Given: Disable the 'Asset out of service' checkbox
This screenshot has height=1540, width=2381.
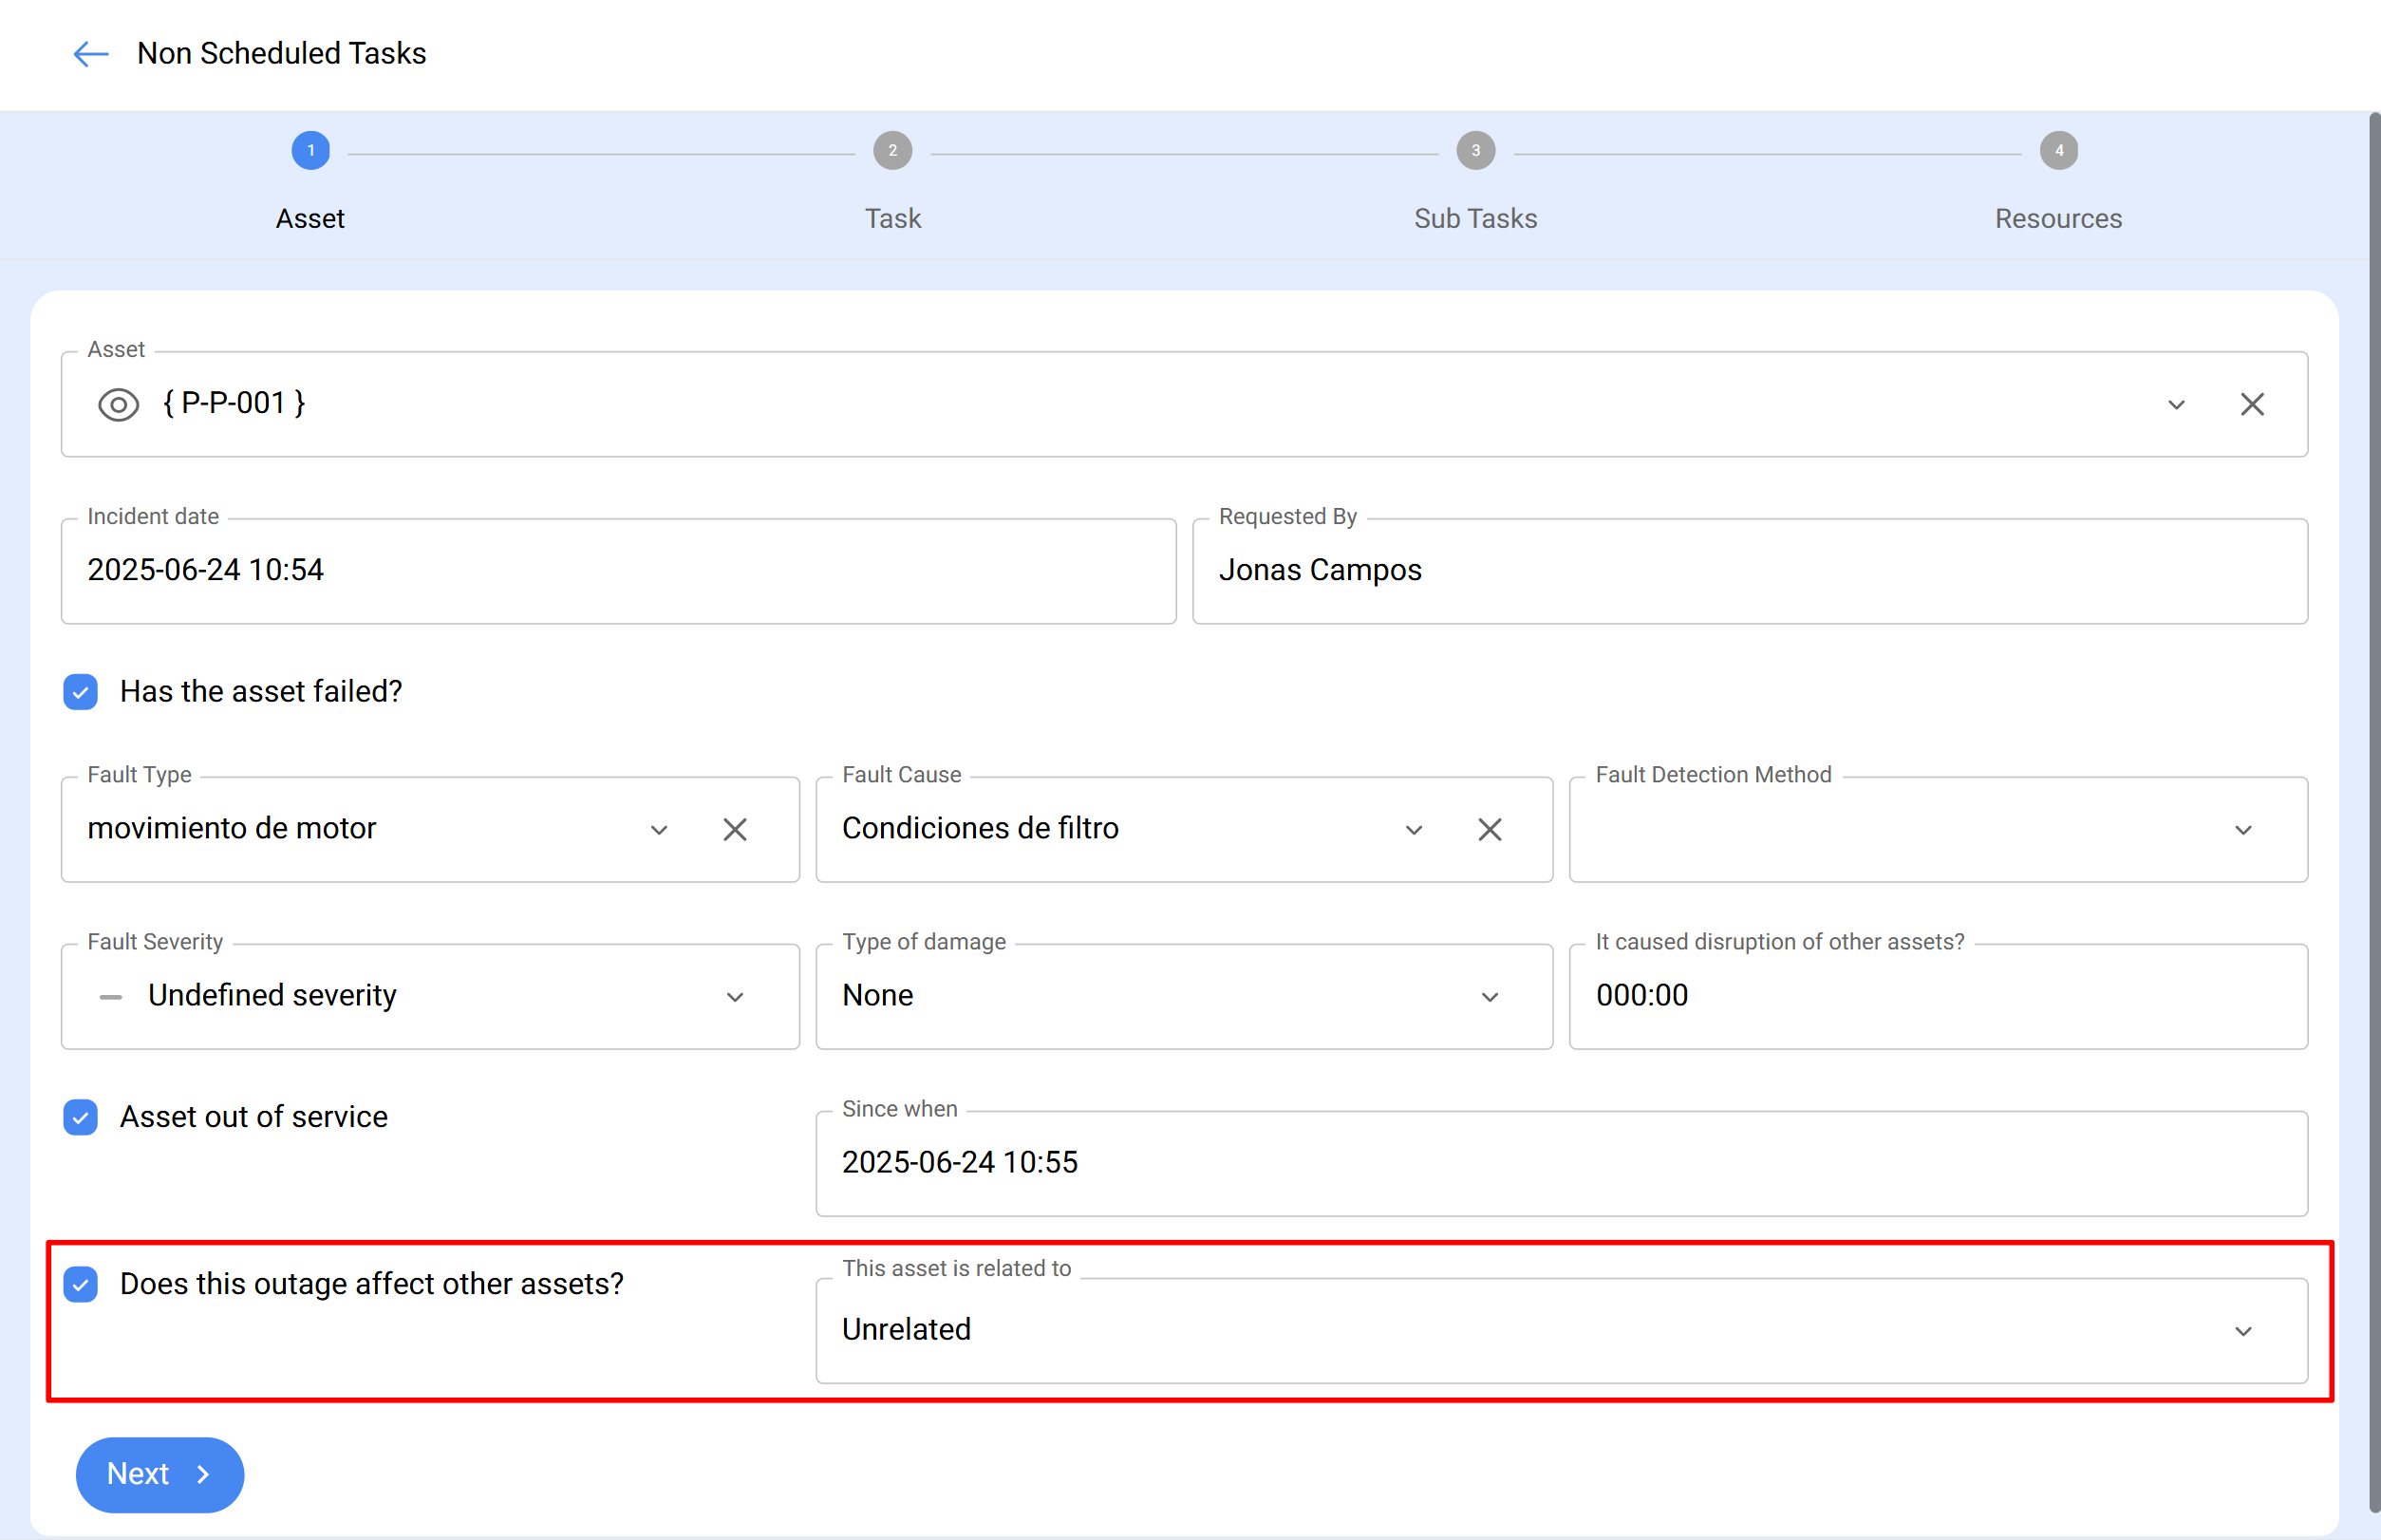Looking at the screenshot, I should (x=80, y=1117).
